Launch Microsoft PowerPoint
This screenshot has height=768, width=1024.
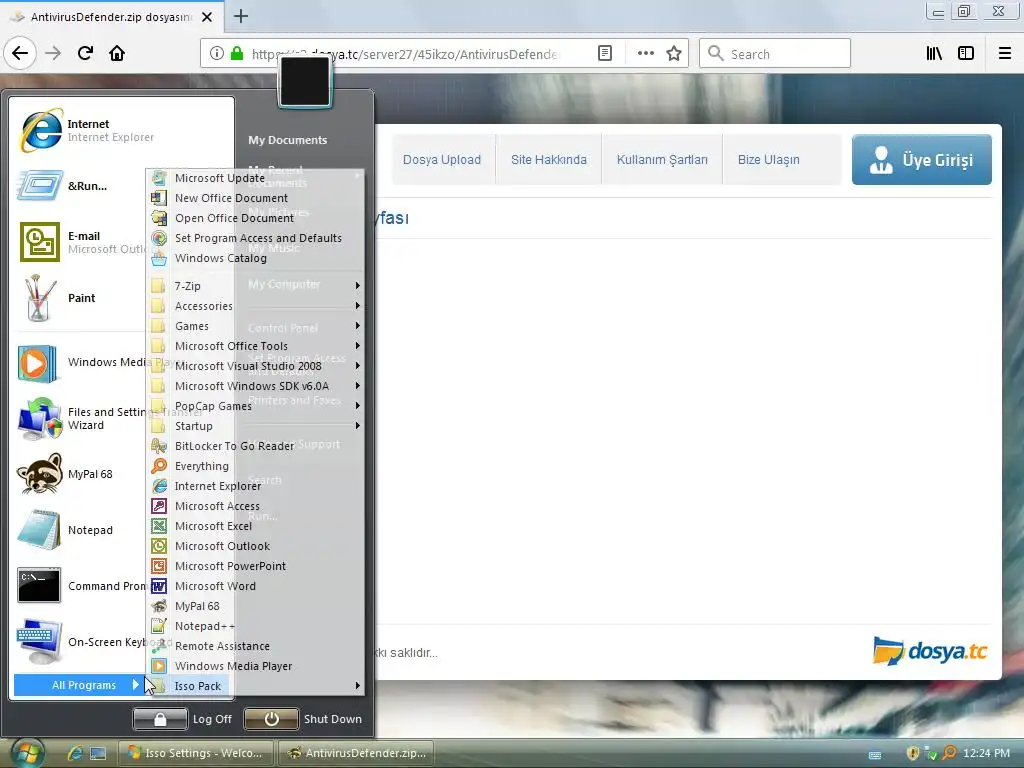coord(255,566)
